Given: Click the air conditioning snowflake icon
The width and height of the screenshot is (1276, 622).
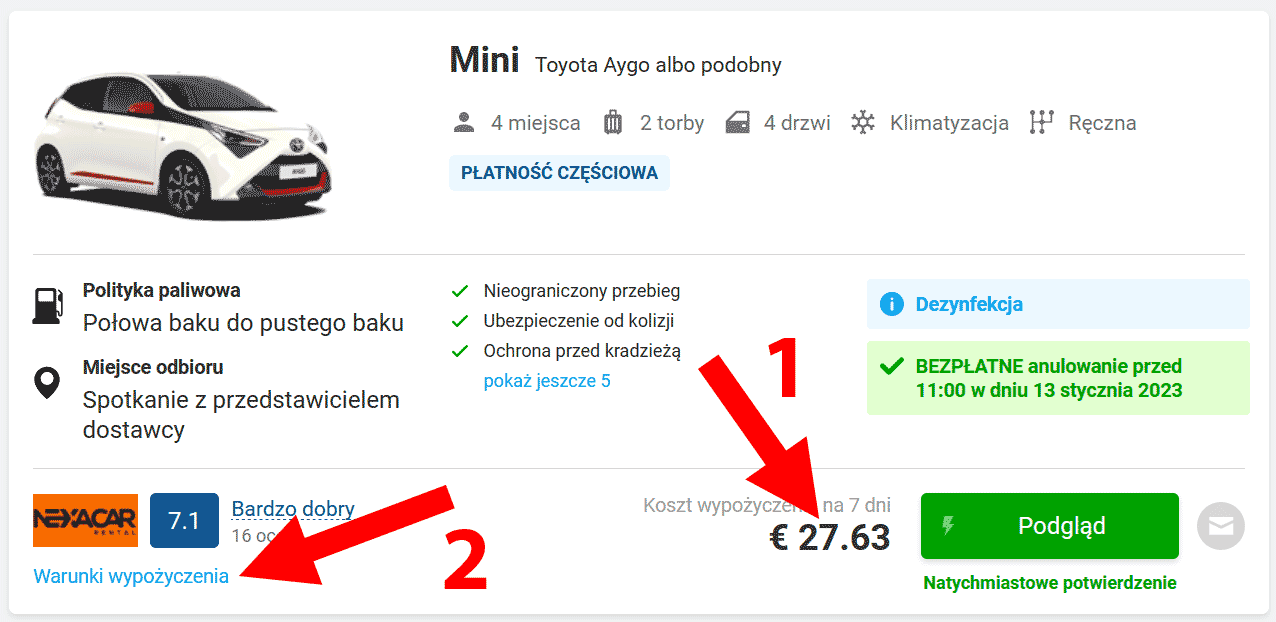Looking at the screenshot, I should click(x=863, y=123).
